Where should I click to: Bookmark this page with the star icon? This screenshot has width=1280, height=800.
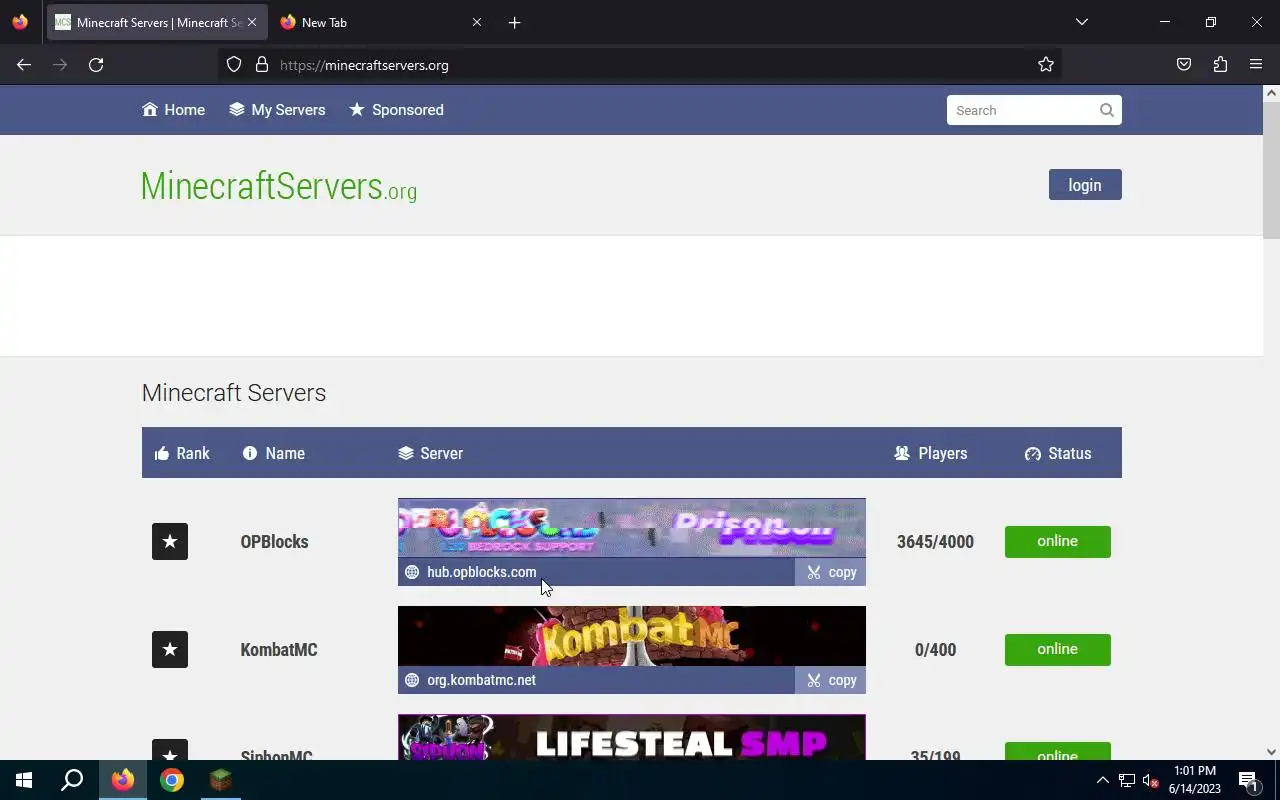coord(1046,65)
